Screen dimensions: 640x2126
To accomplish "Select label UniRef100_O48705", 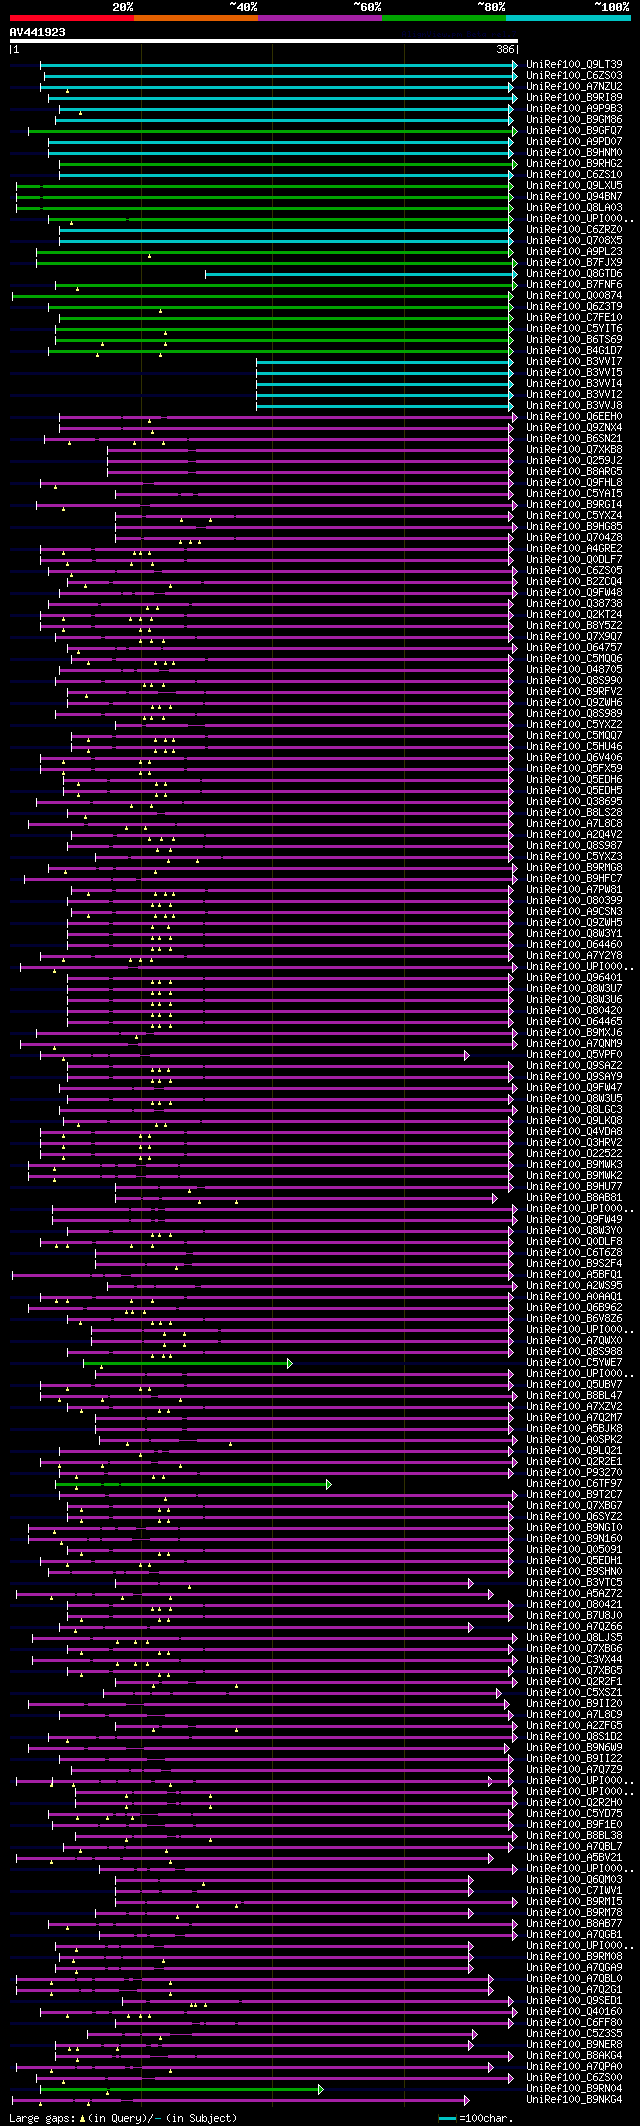I will (x=574, y=670).
